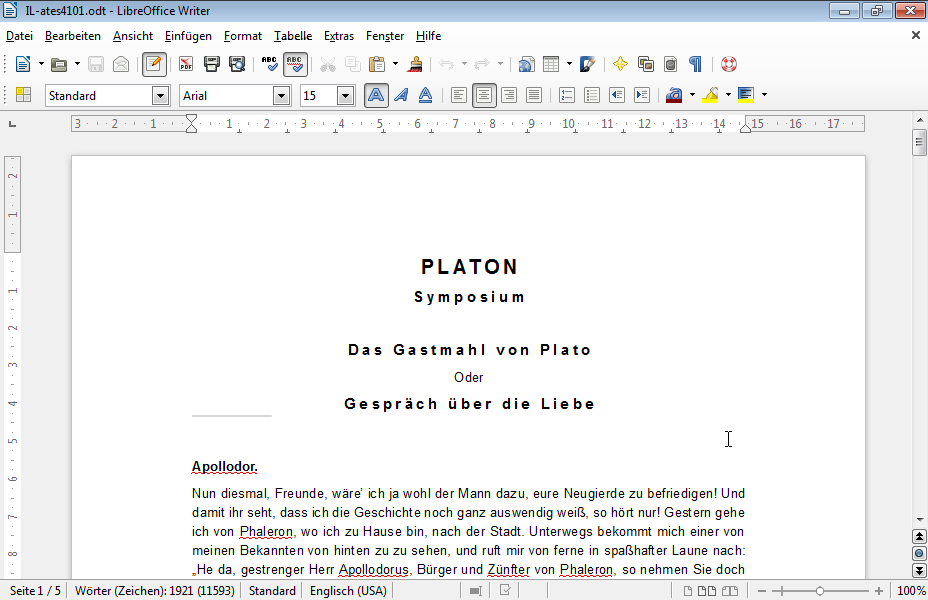928x600 pixels.
Task: Open the Extras menu
Action: pyautogui.click(x=339, y=36)
